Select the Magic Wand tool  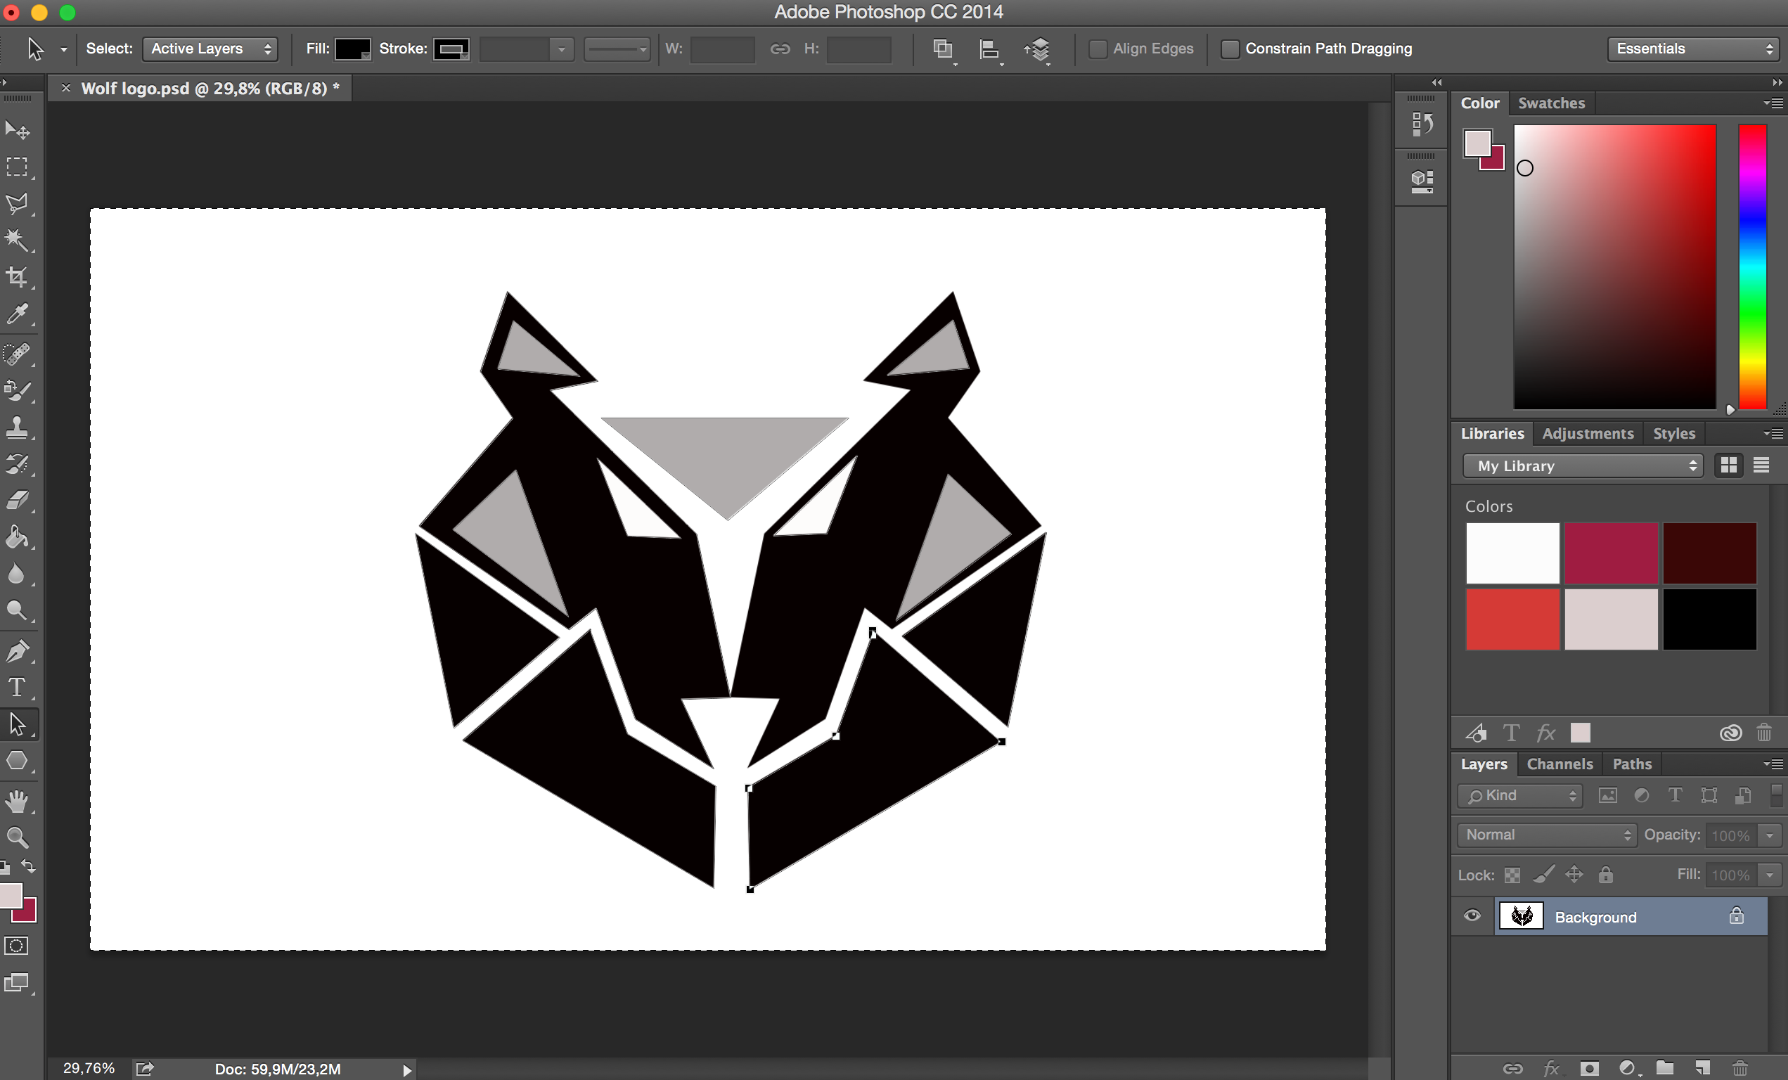(17, 240)
